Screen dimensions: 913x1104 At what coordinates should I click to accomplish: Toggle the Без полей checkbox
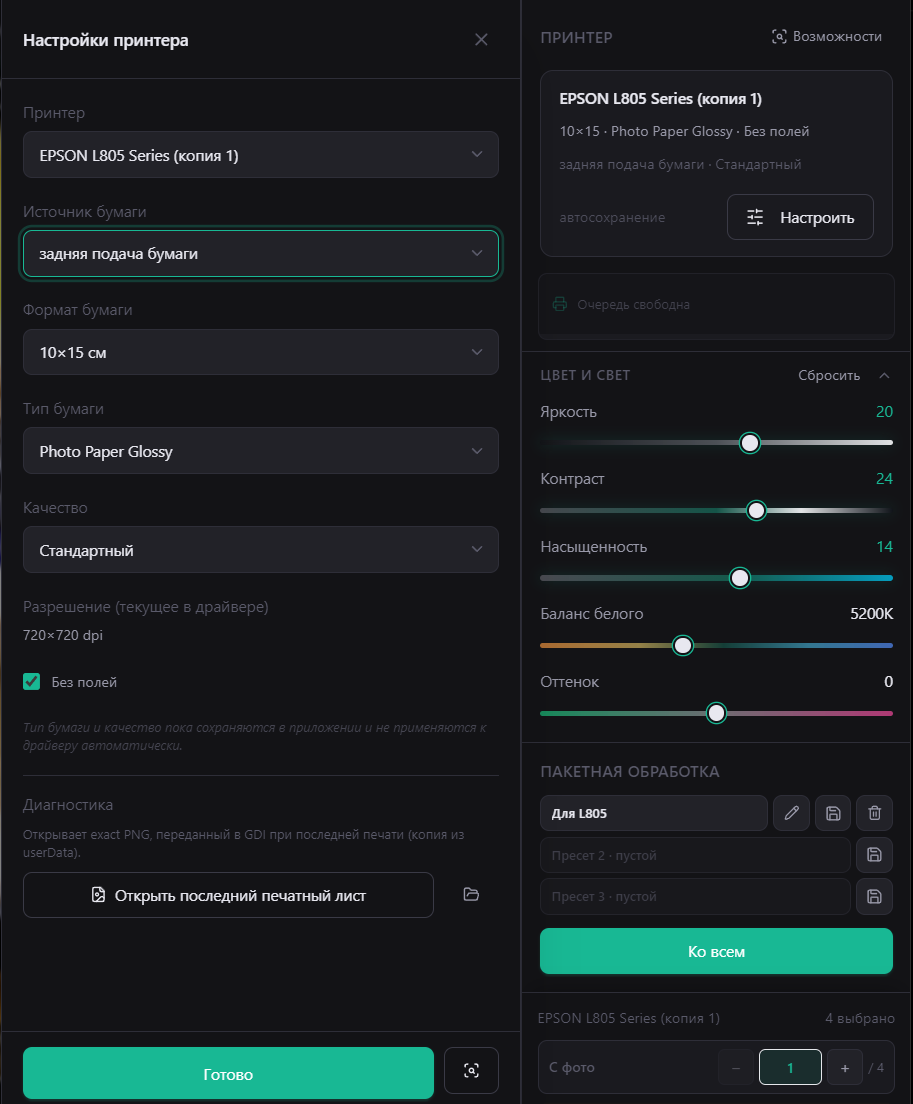[32, 682]
